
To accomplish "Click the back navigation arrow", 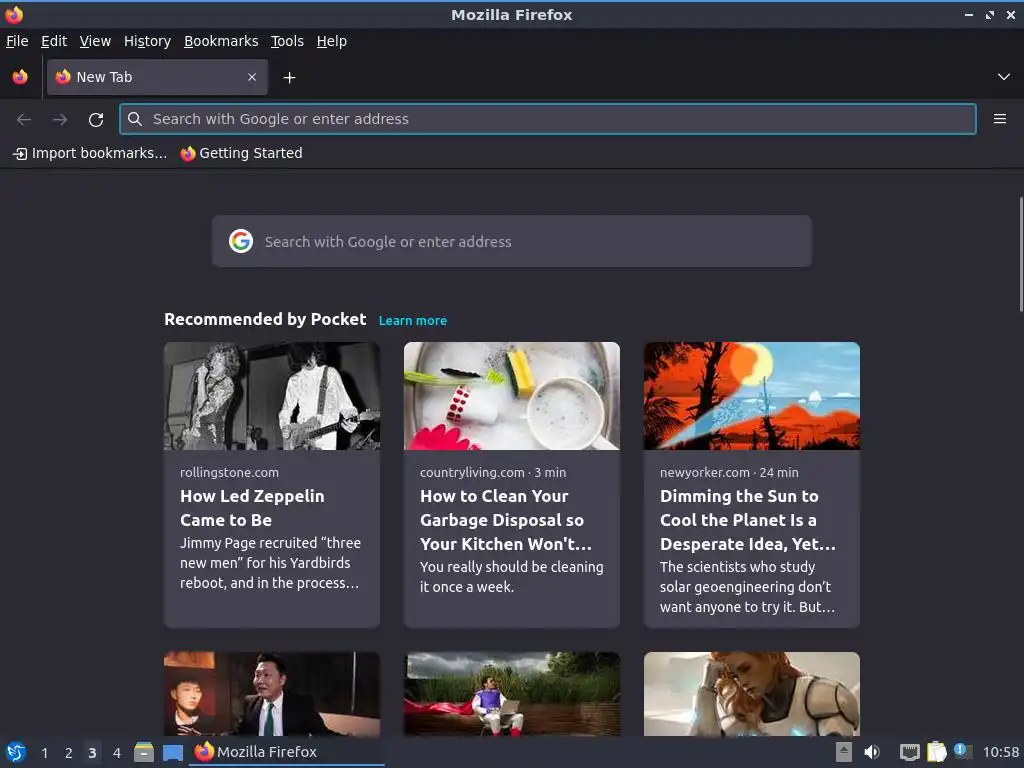I will (24, 120).
